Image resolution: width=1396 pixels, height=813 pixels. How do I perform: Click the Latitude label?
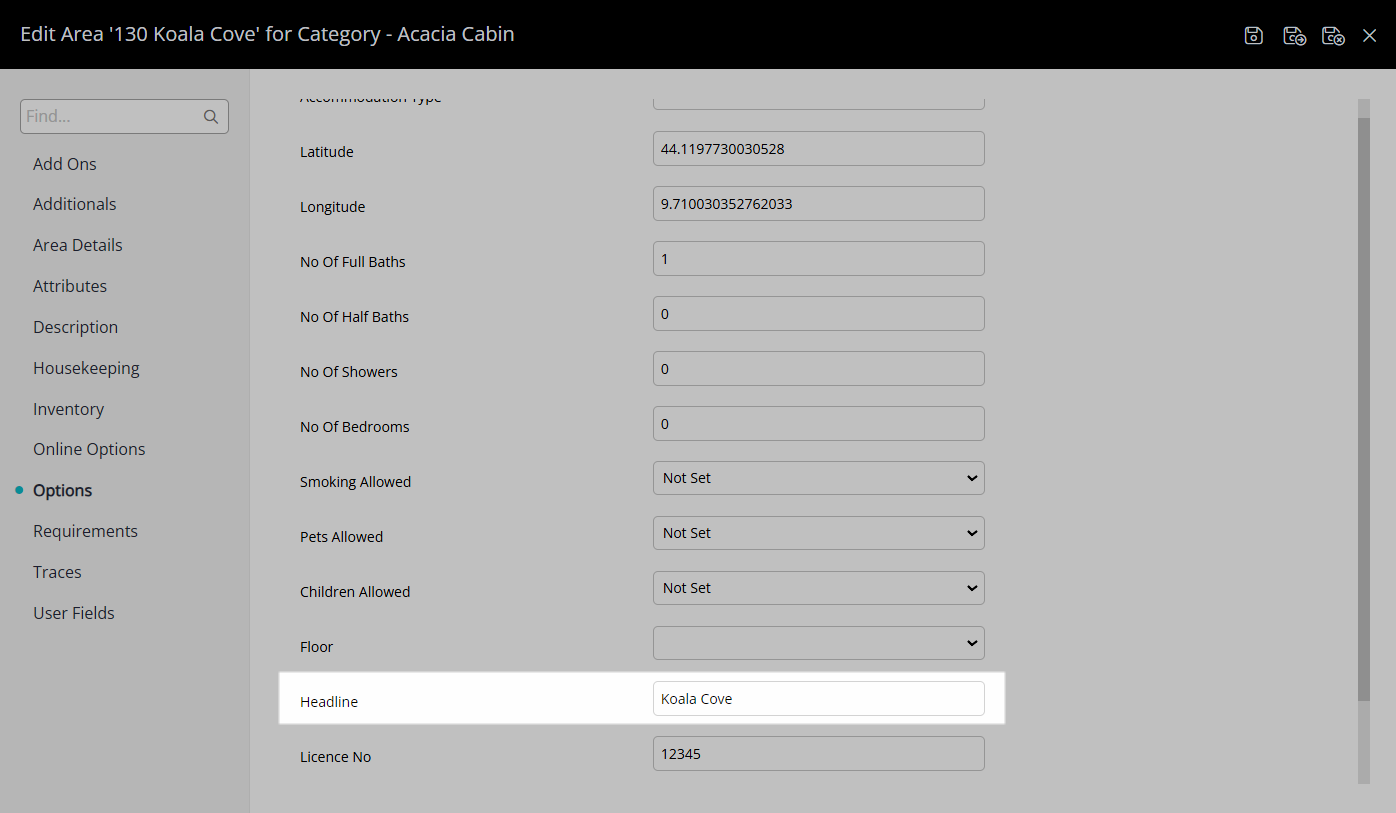[x=327, y=152]
